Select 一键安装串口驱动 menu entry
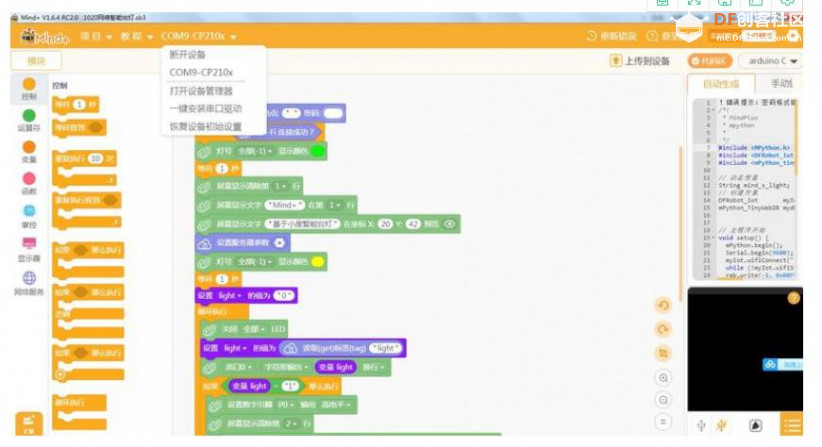 coord(206,108)
